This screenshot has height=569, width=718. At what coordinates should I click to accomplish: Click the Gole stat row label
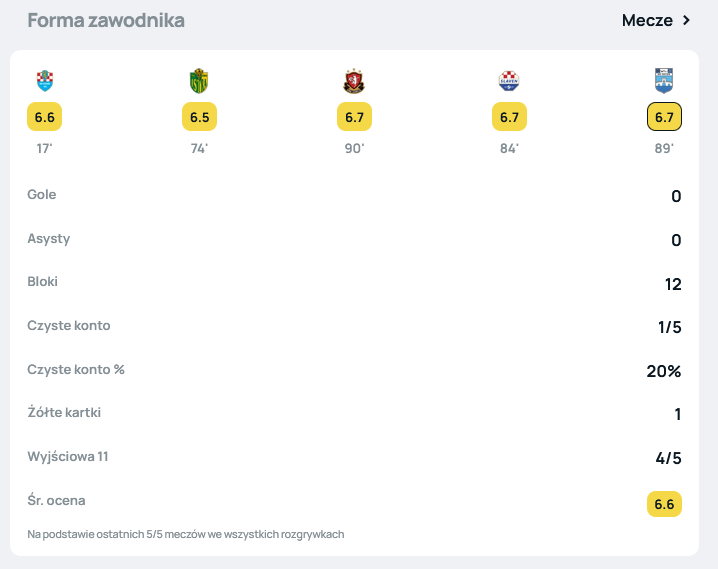pos(42,195)
